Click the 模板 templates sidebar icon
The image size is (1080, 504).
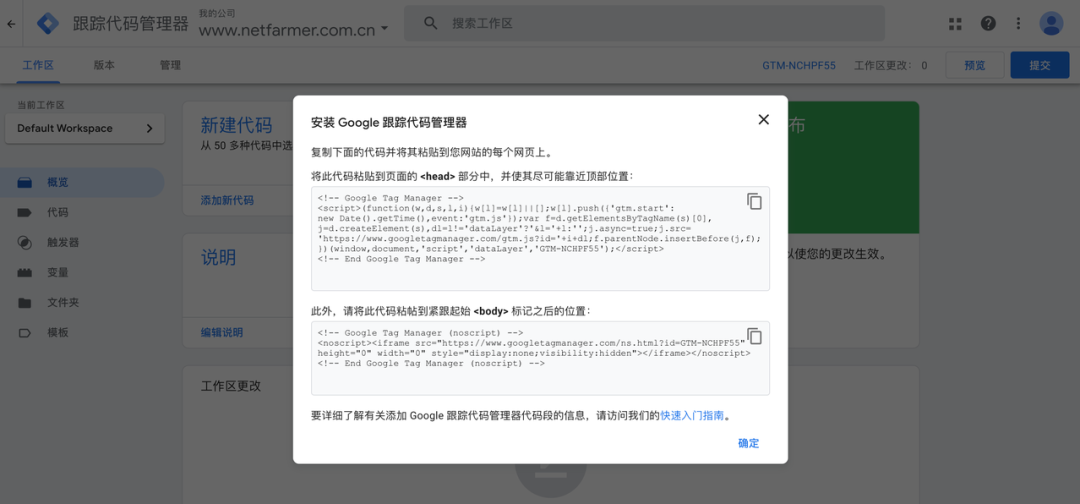(25, 333)
